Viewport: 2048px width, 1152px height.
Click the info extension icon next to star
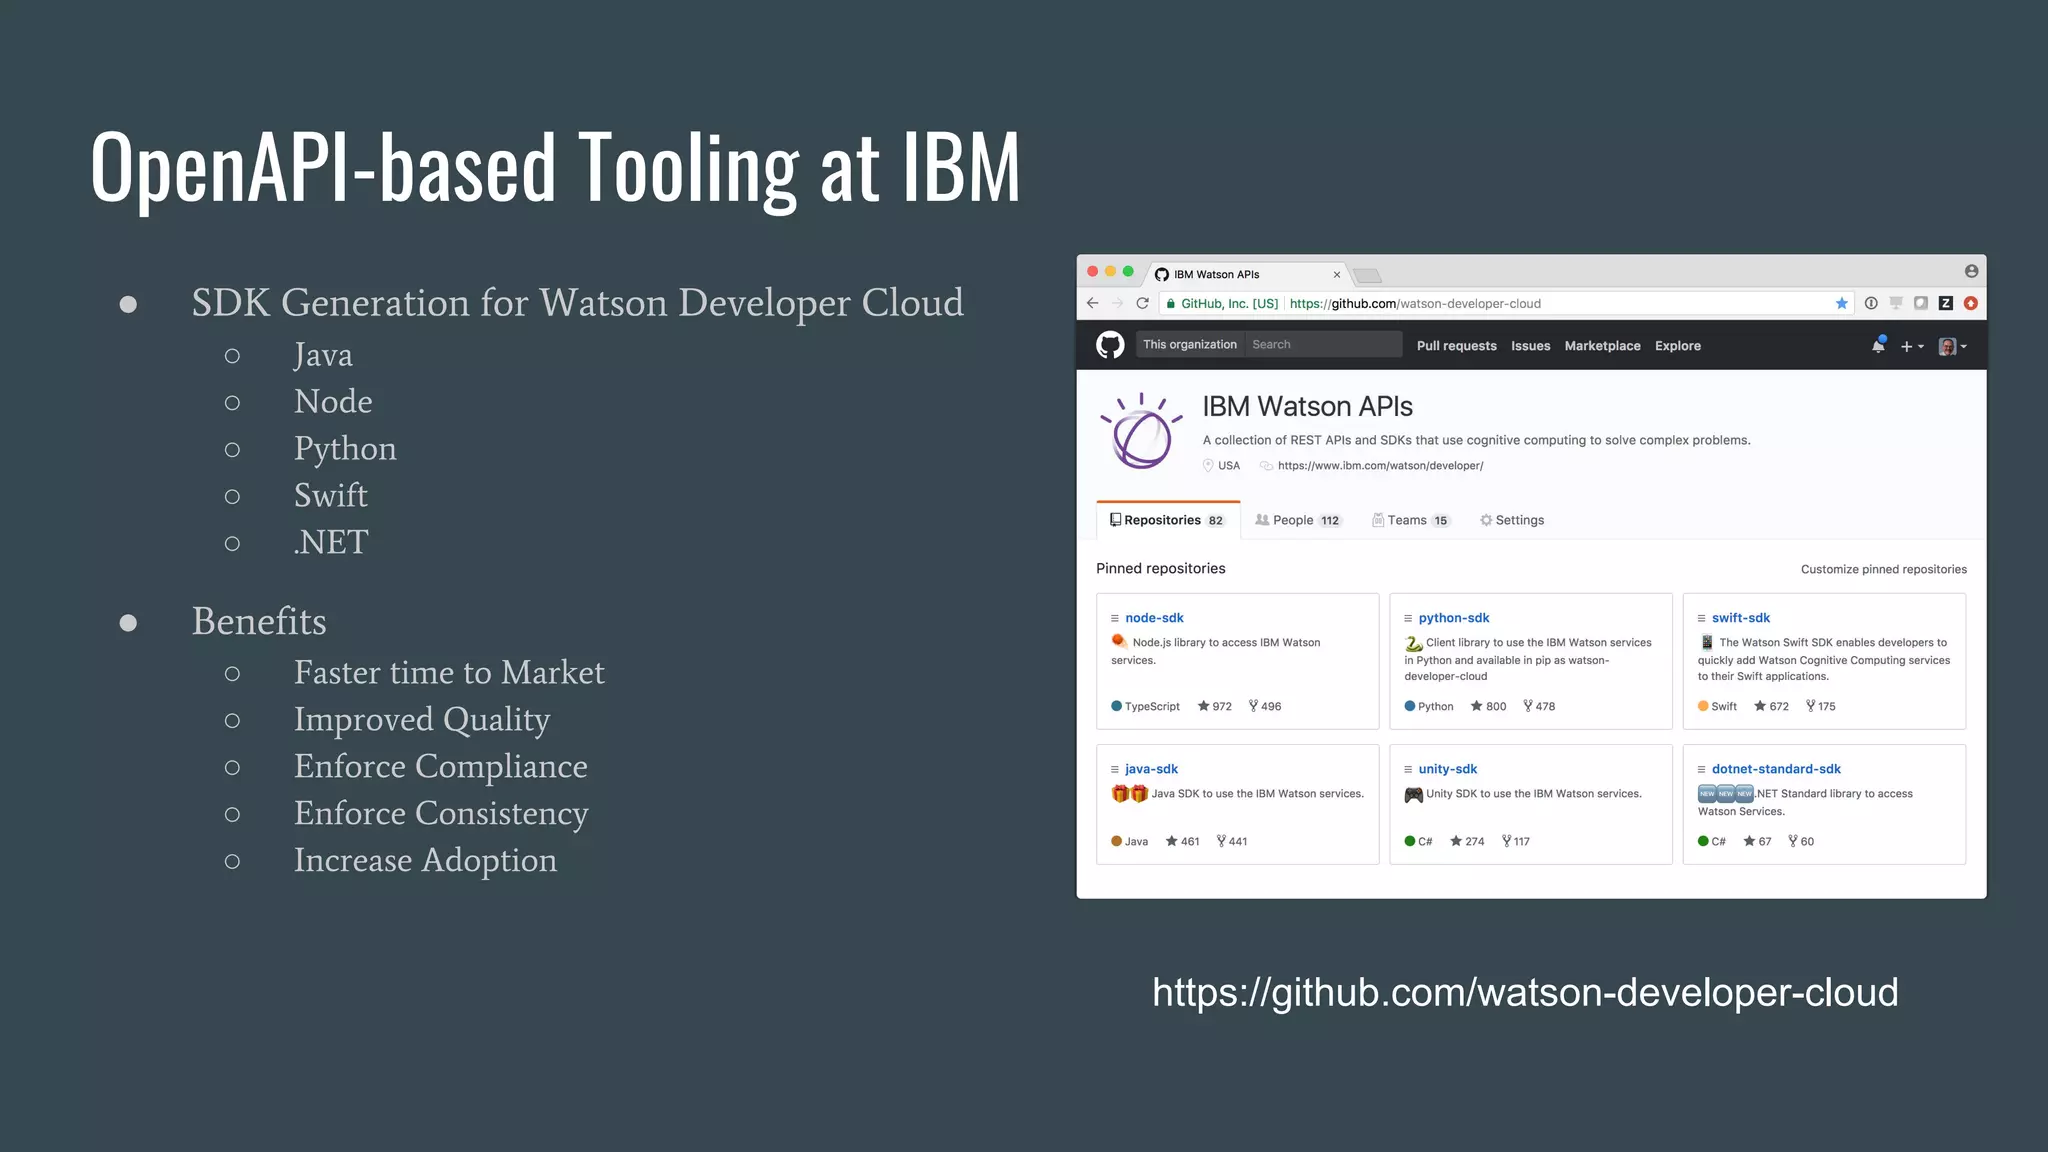point(1871,303)
